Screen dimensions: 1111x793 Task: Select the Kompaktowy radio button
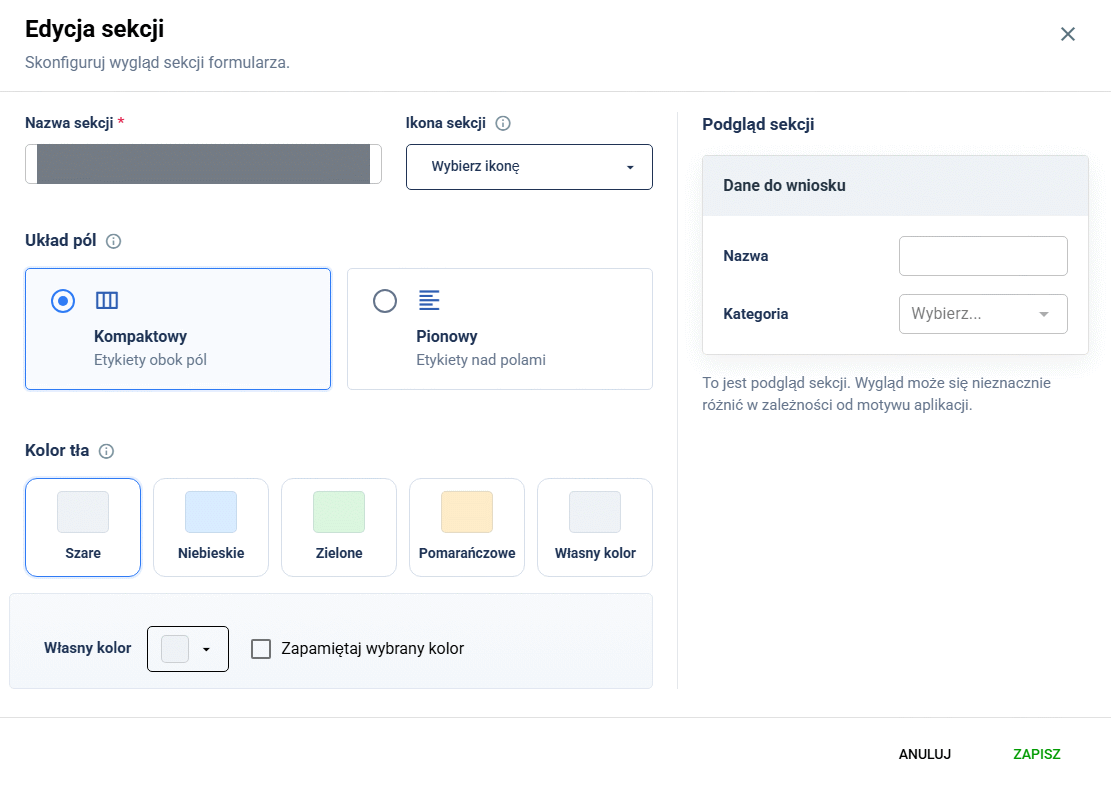point(63,301)
